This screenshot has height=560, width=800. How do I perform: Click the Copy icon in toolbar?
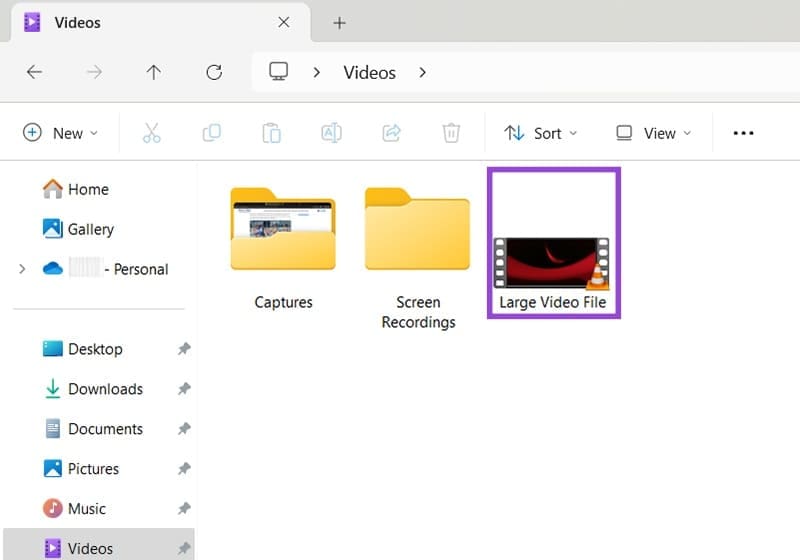click(211, 133)
